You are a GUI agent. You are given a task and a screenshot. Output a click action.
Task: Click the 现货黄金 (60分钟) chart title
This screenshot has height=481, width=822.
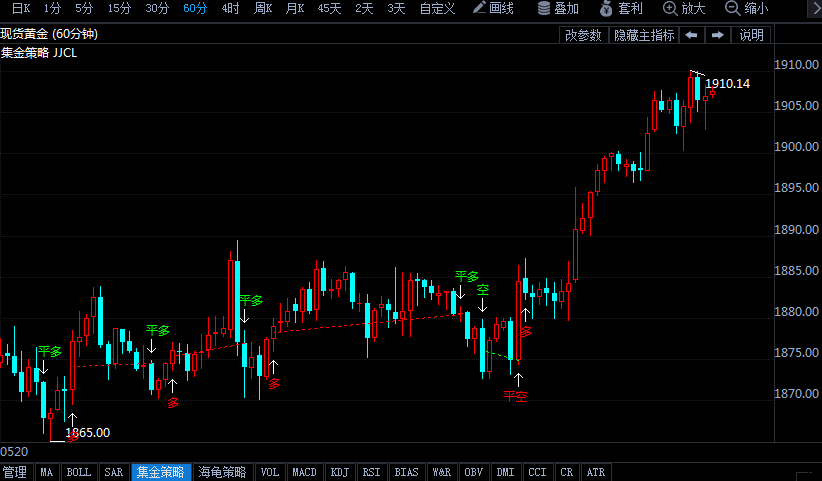[x=49, y=34]
